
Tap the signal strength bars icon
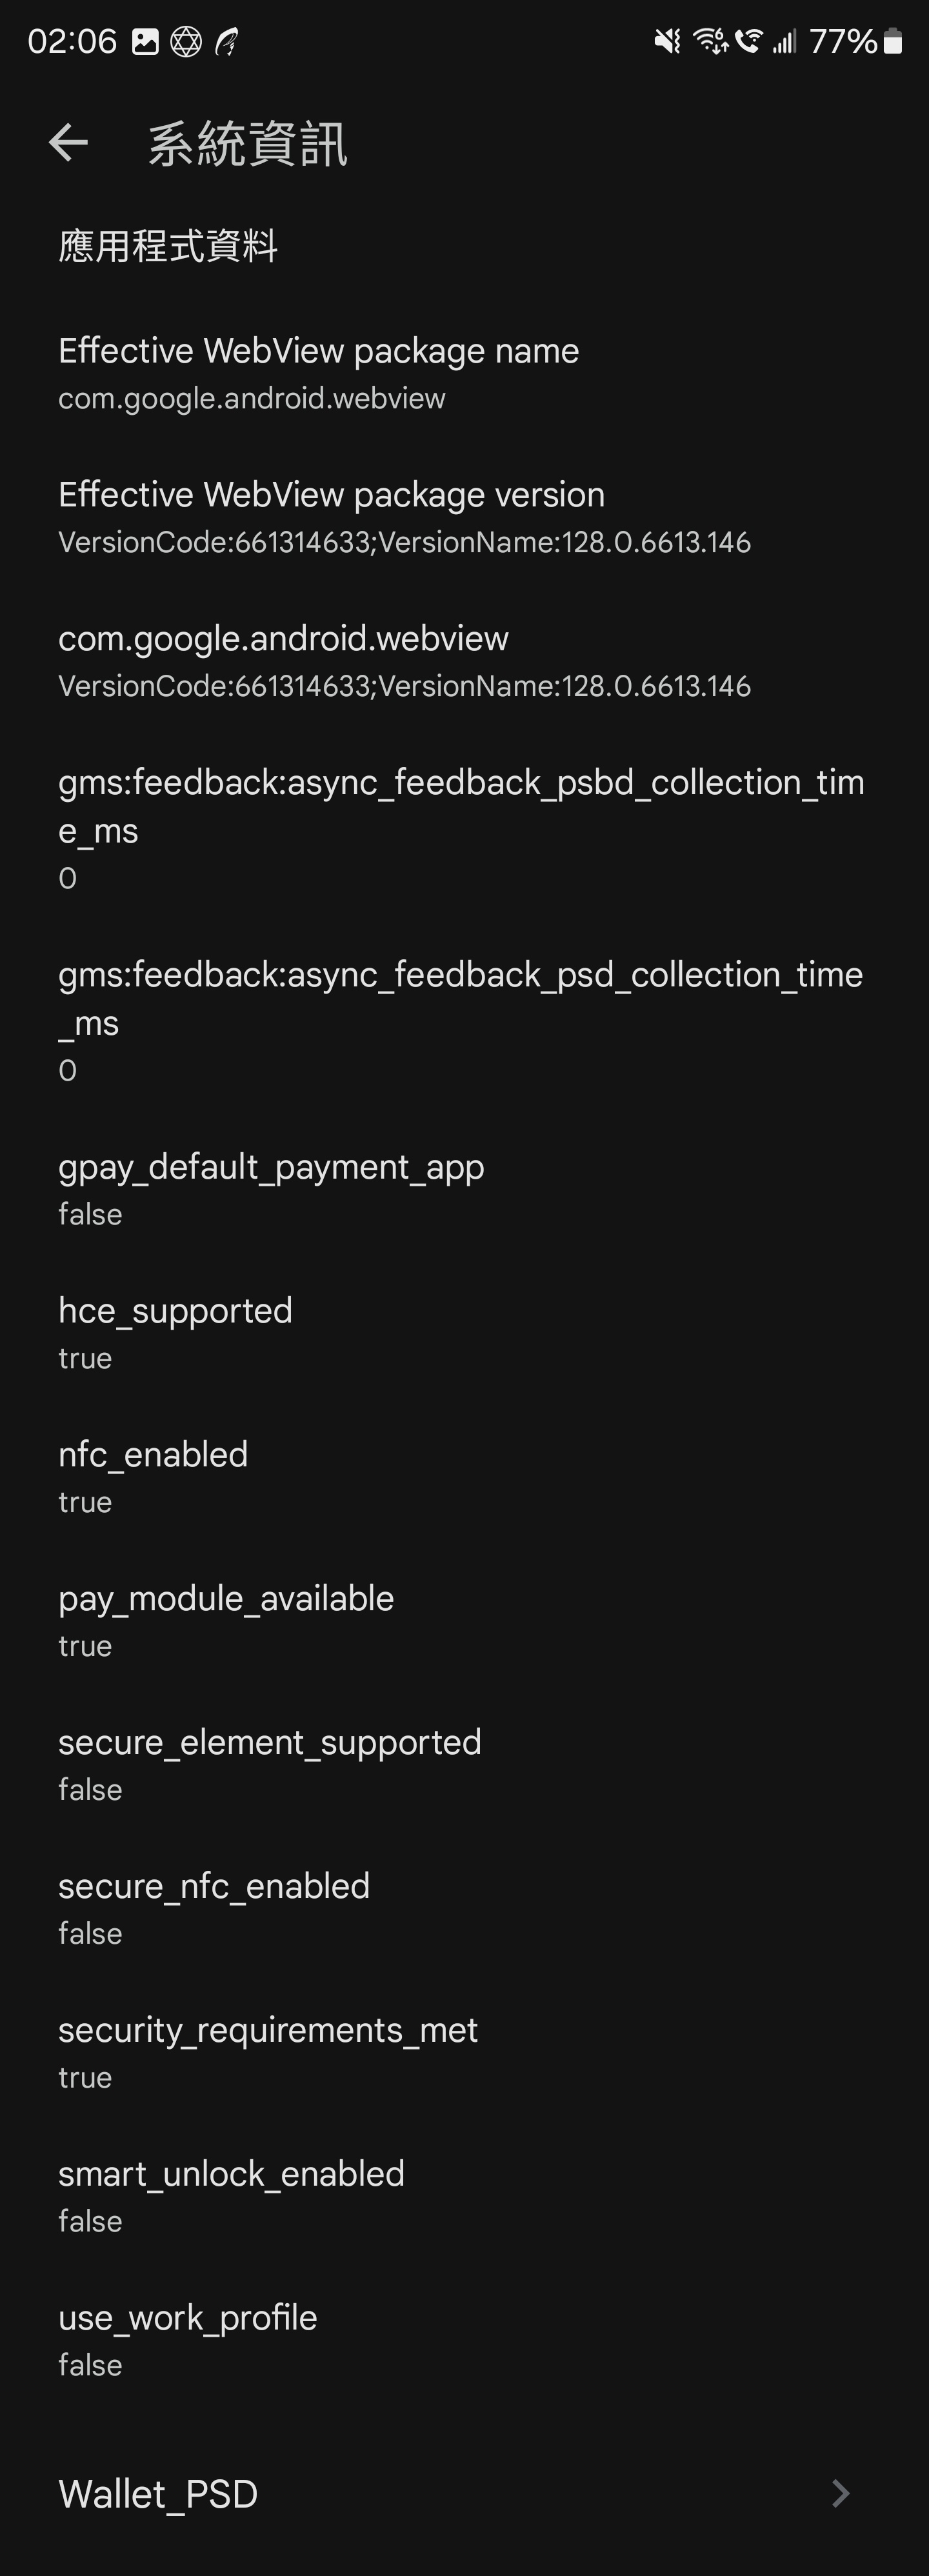tap(784, 41)
